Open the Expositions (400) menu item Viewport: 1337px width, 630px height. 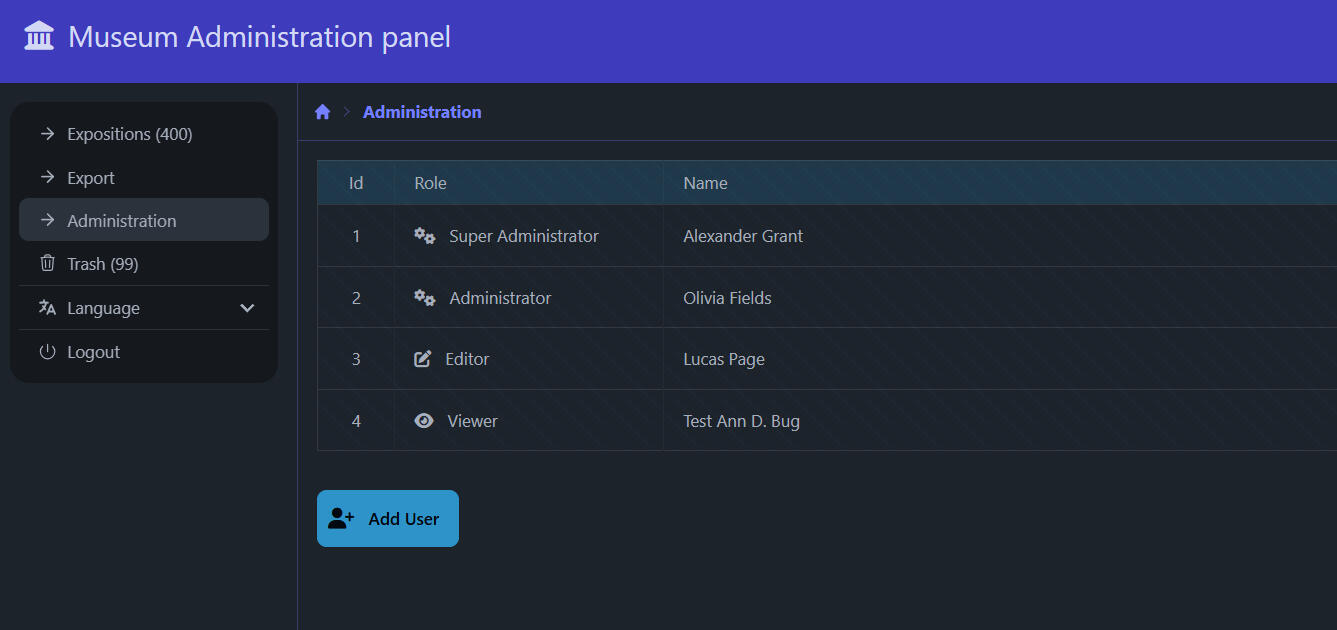(129, 134)
